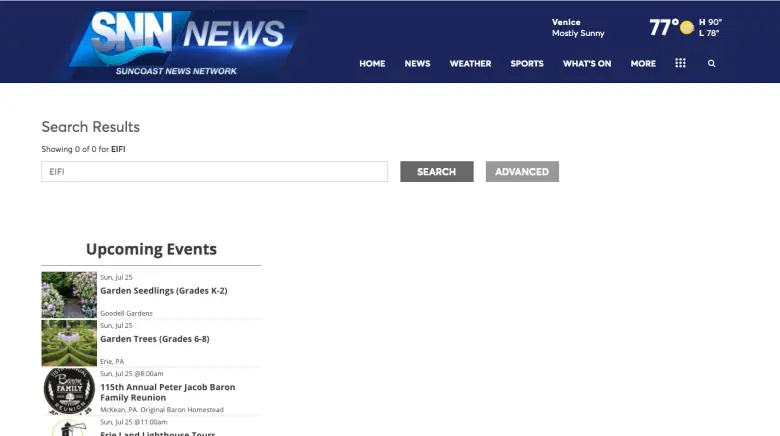The width and height of the screenshot is (780, 436).
Task: Go to the SPORTS section
Action: tap(527, 63)
